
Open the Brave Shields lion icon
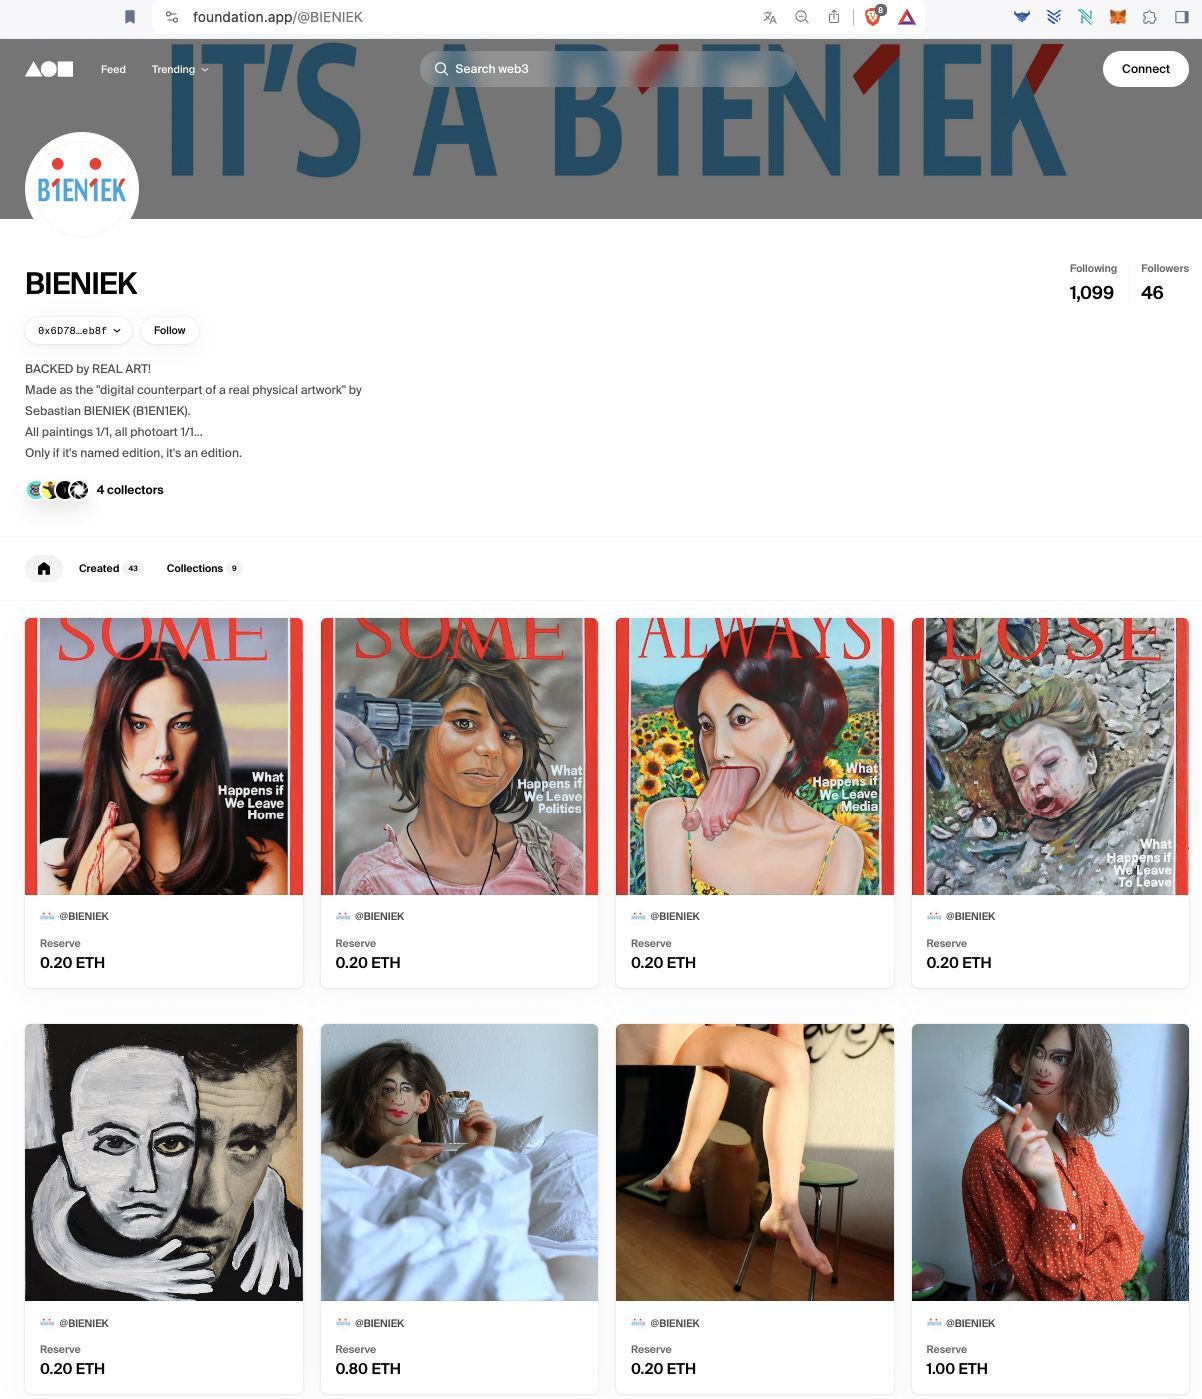pos(874,16)
